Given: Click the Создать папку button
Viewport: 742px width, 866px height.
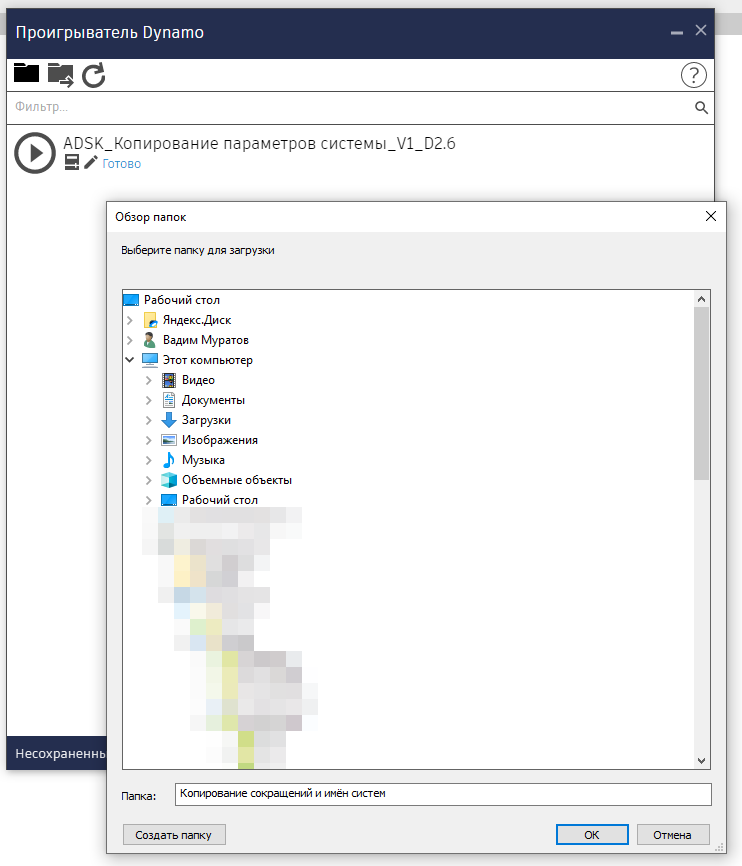Looking at the screenshot, I should (x=174, y=835).
